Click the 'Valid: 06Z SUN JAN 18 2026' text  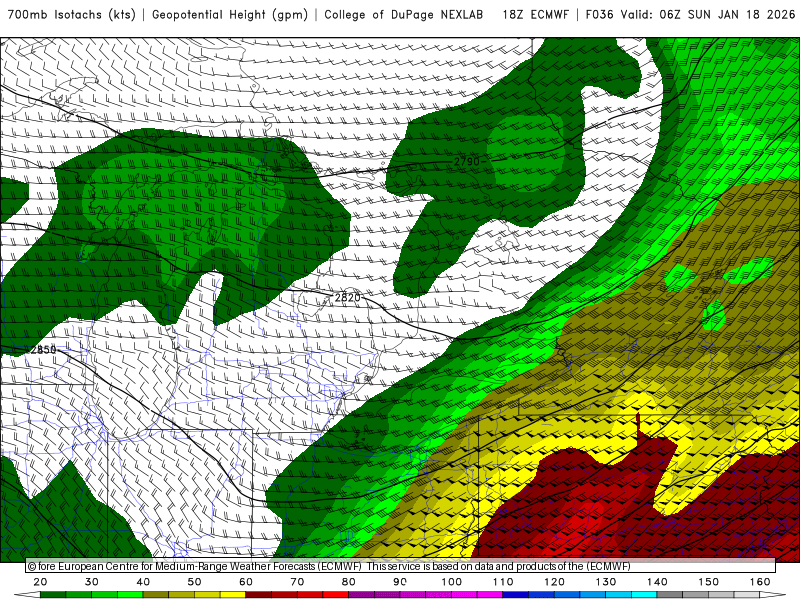click(x=708, y=15)
